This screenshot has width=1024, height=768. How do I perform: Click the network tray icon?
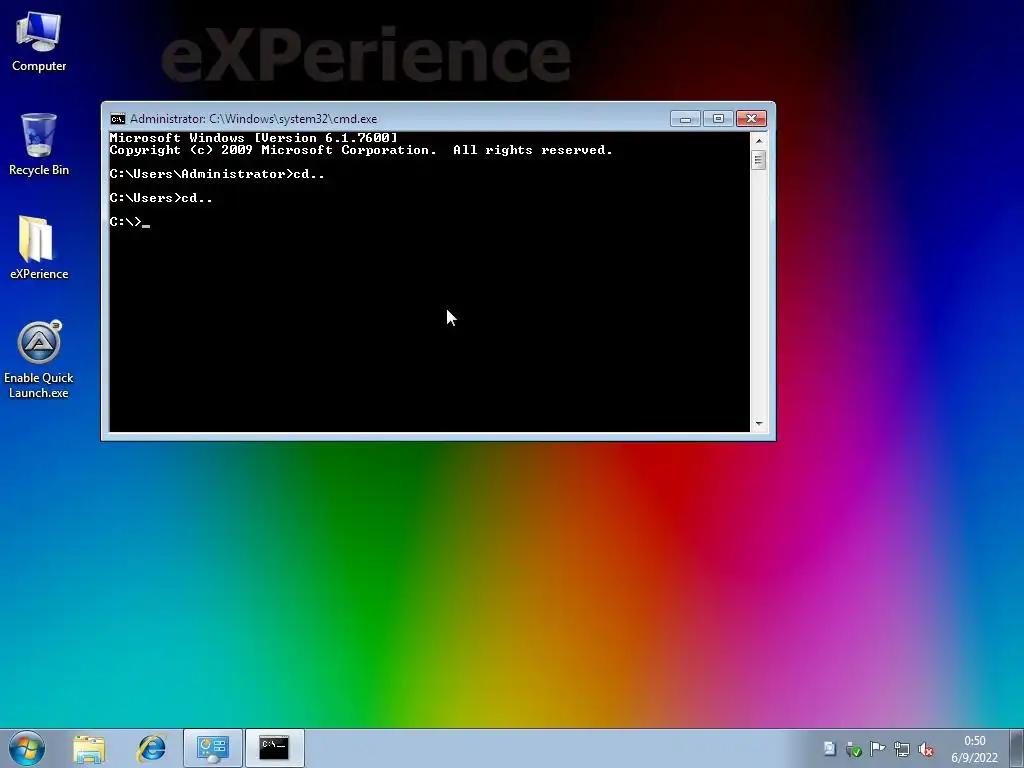[902, 749]
